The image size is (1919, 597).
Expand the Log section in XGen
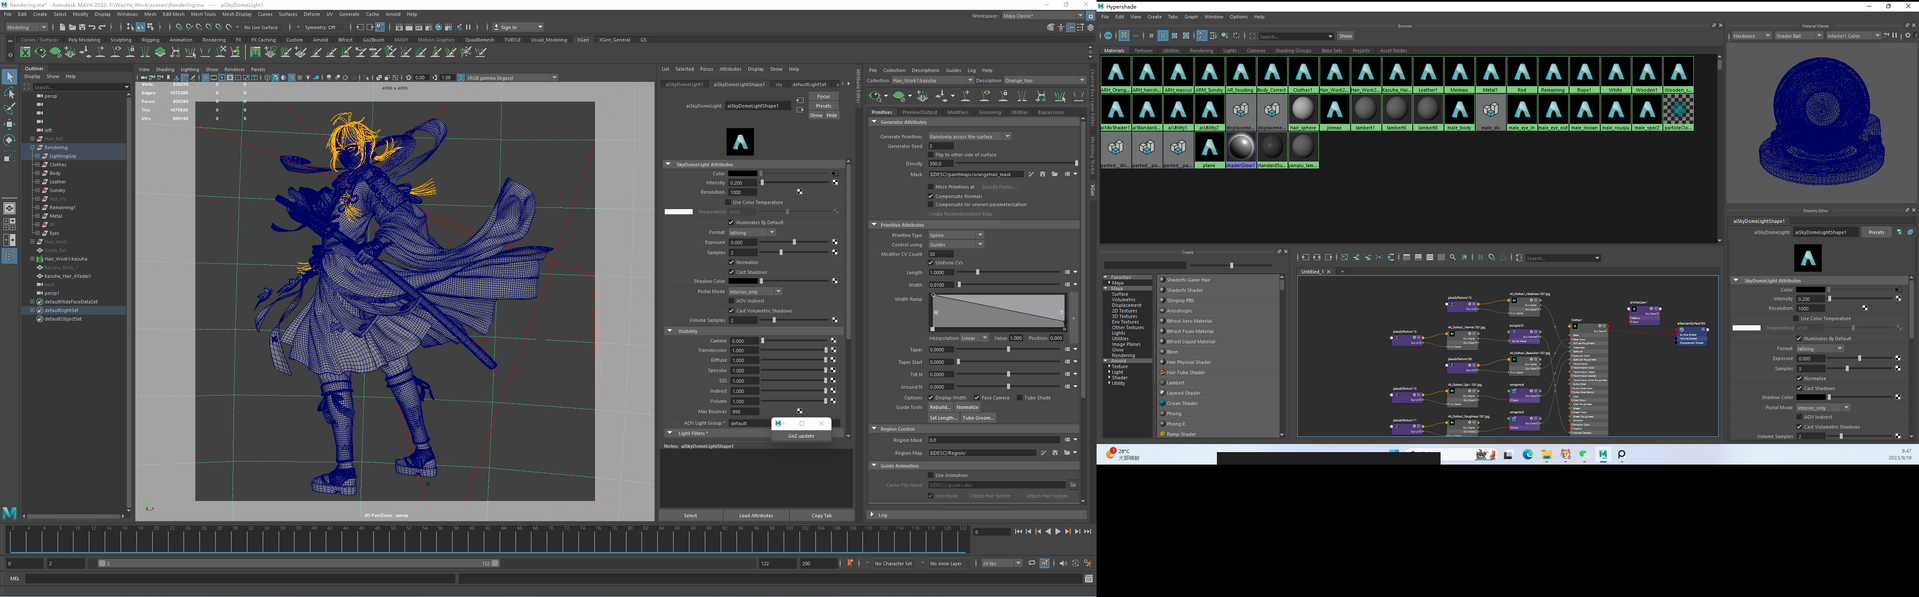click(873, 515)
